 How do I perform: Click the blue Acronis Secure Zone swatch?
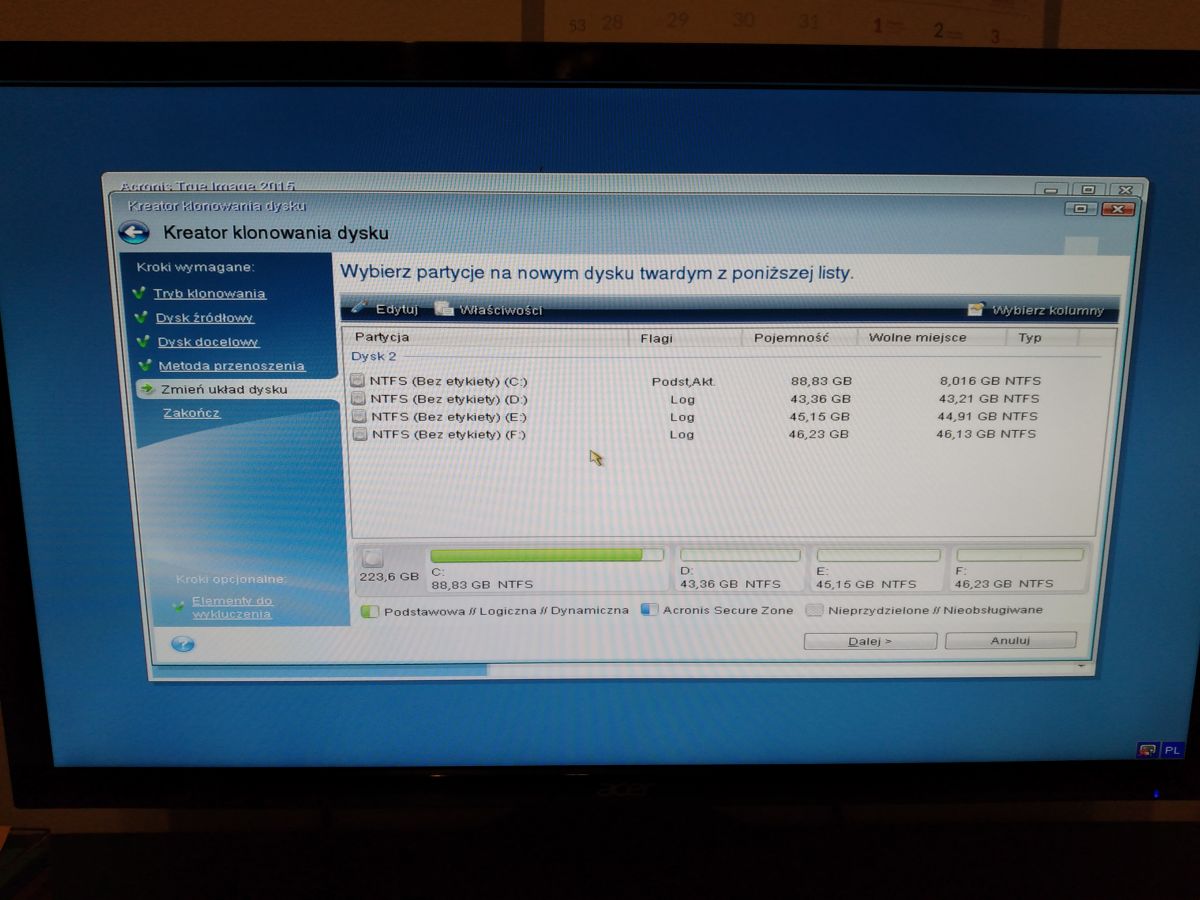point(649,610)
